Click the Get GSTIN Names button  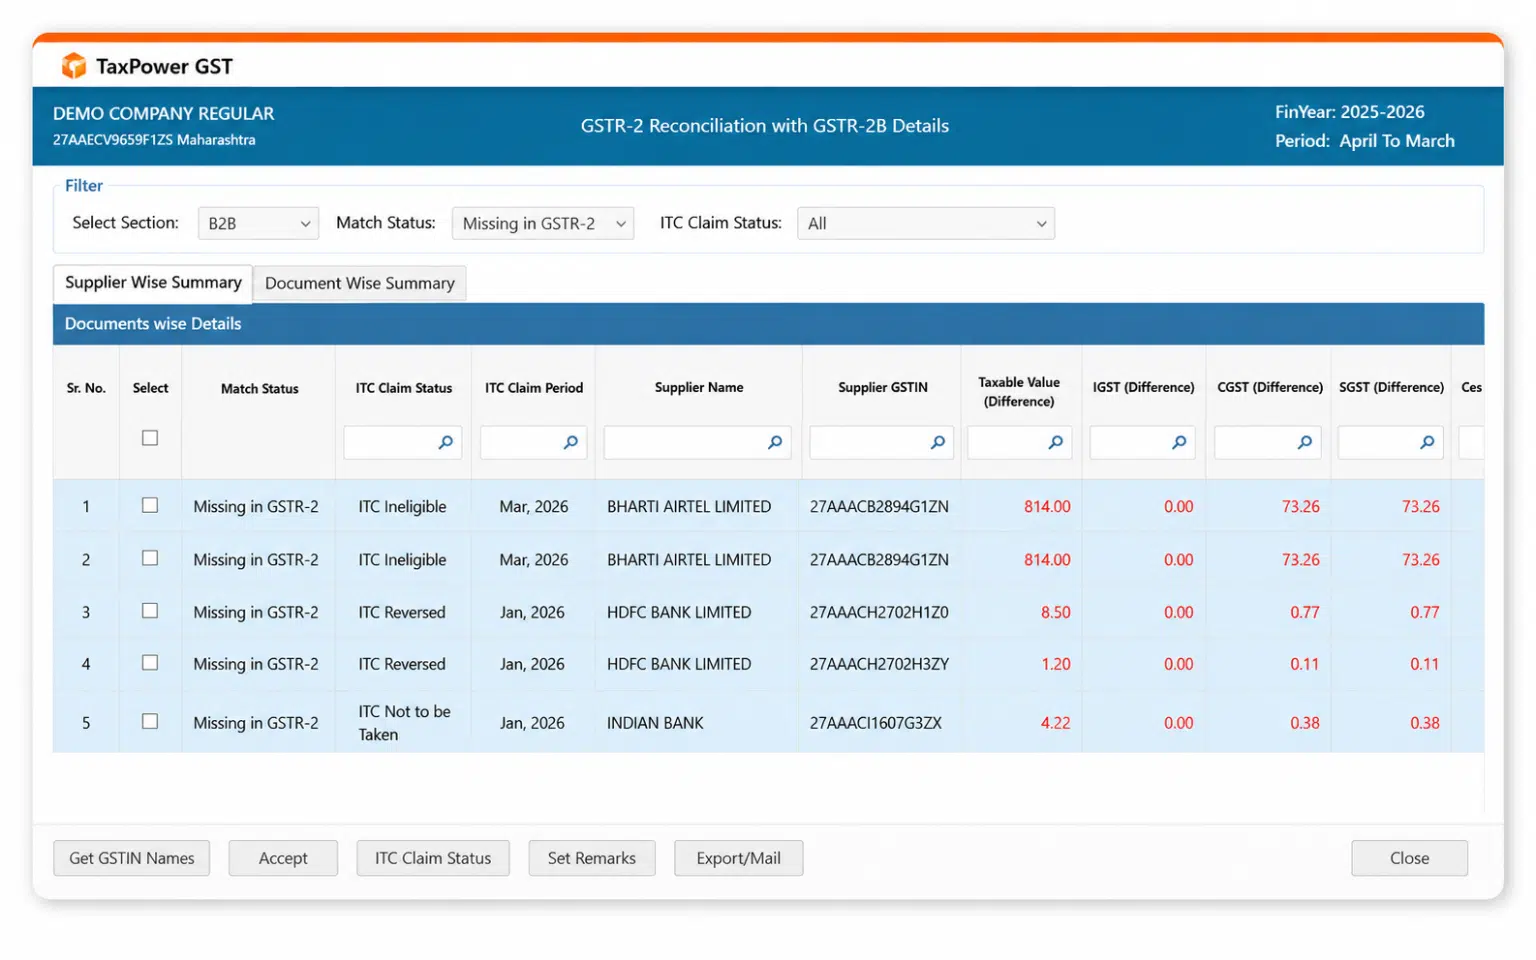(132, 858)
